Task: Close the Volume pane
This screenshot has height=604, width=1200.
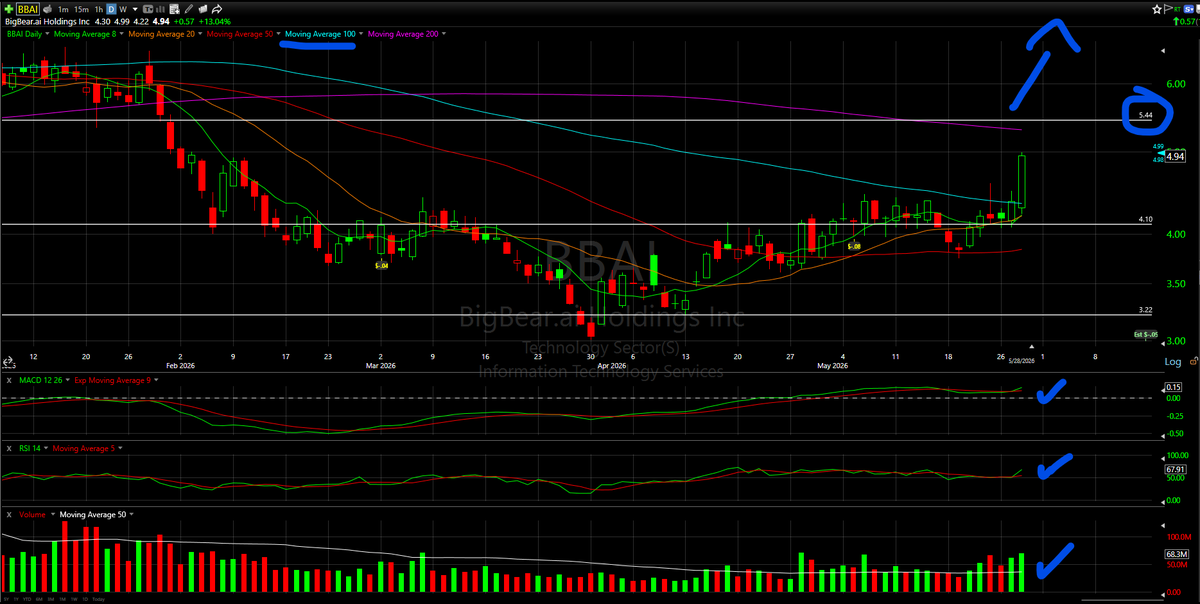Action: 9,514
